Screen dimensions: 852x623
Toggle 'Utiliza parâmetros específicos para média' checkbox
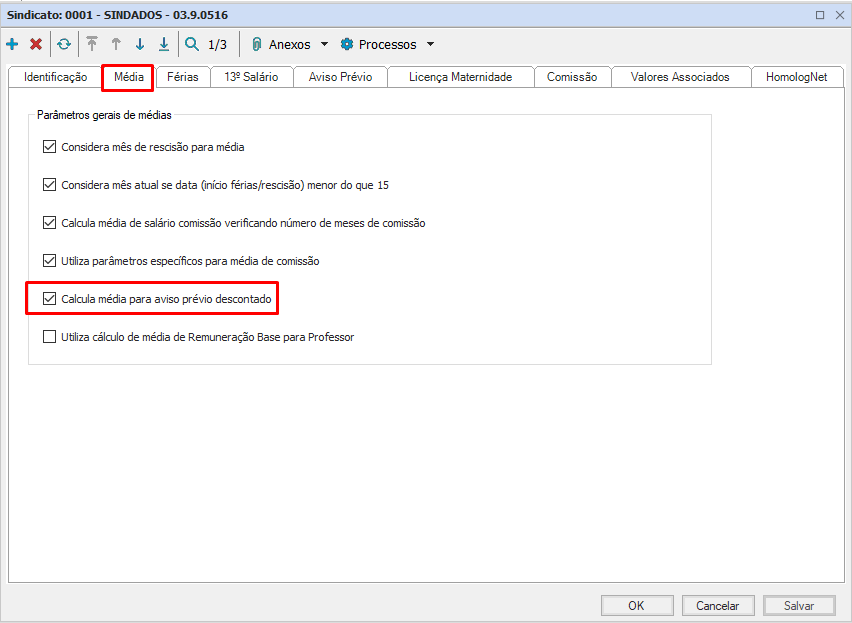(x=49, y=261)
